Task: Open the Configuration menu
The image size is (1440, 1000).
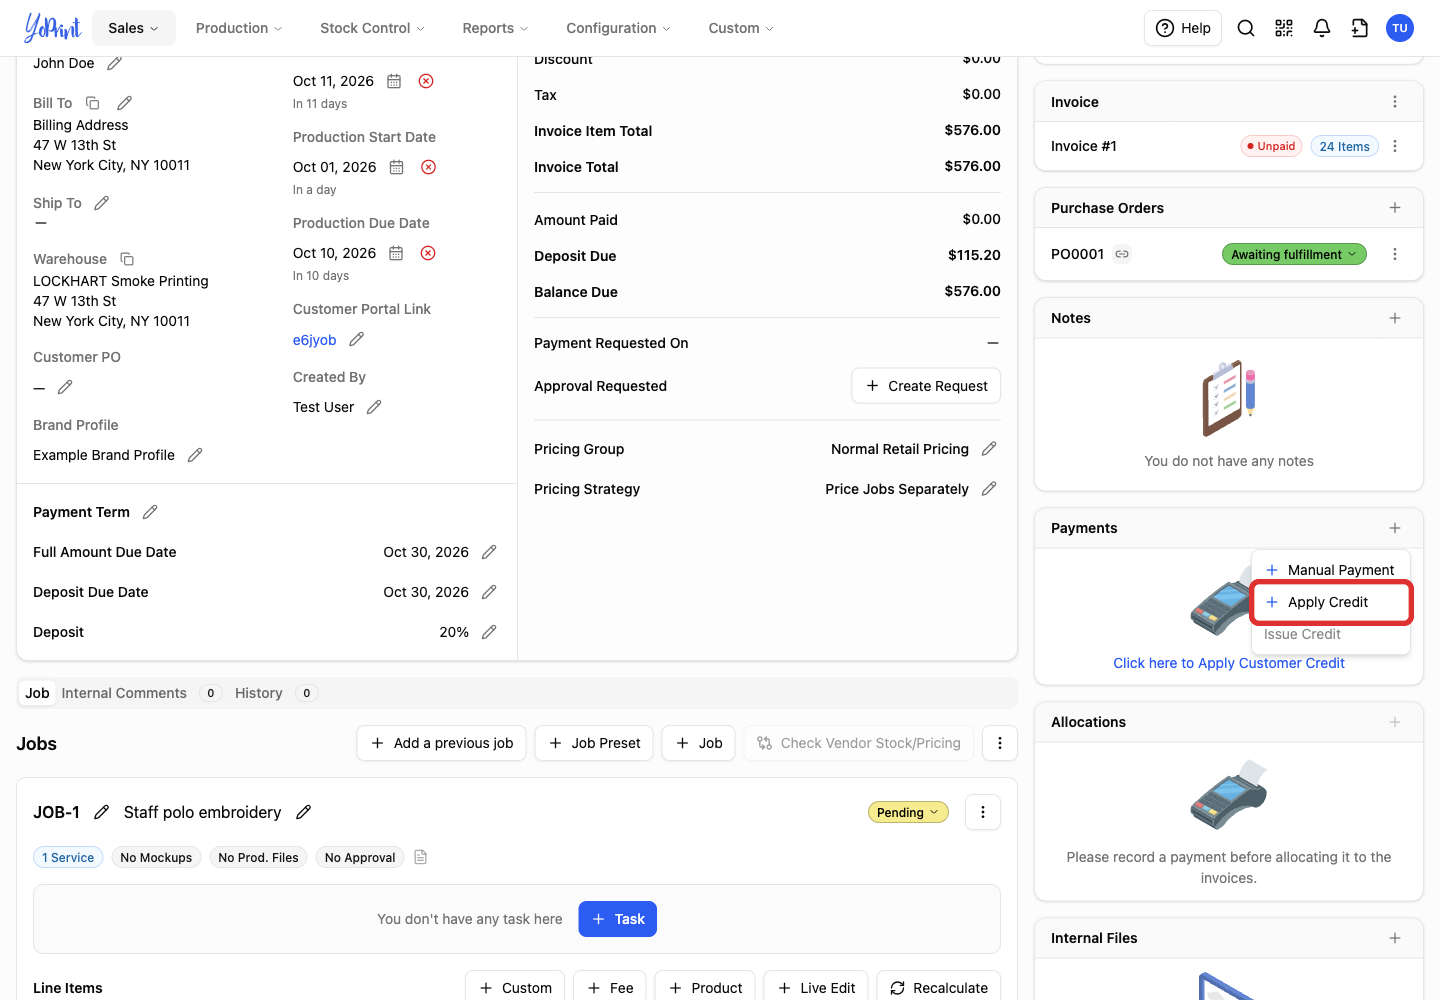Action: point(618,28)
